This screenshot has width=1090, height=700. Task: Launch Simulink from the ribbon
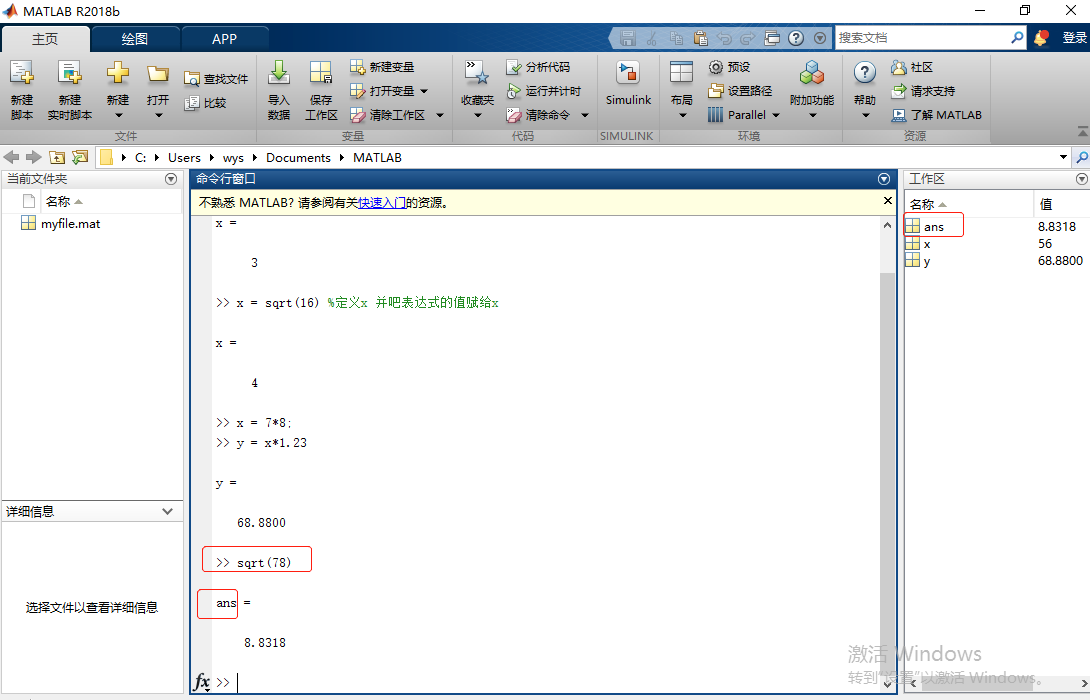(x=628, y=83)
